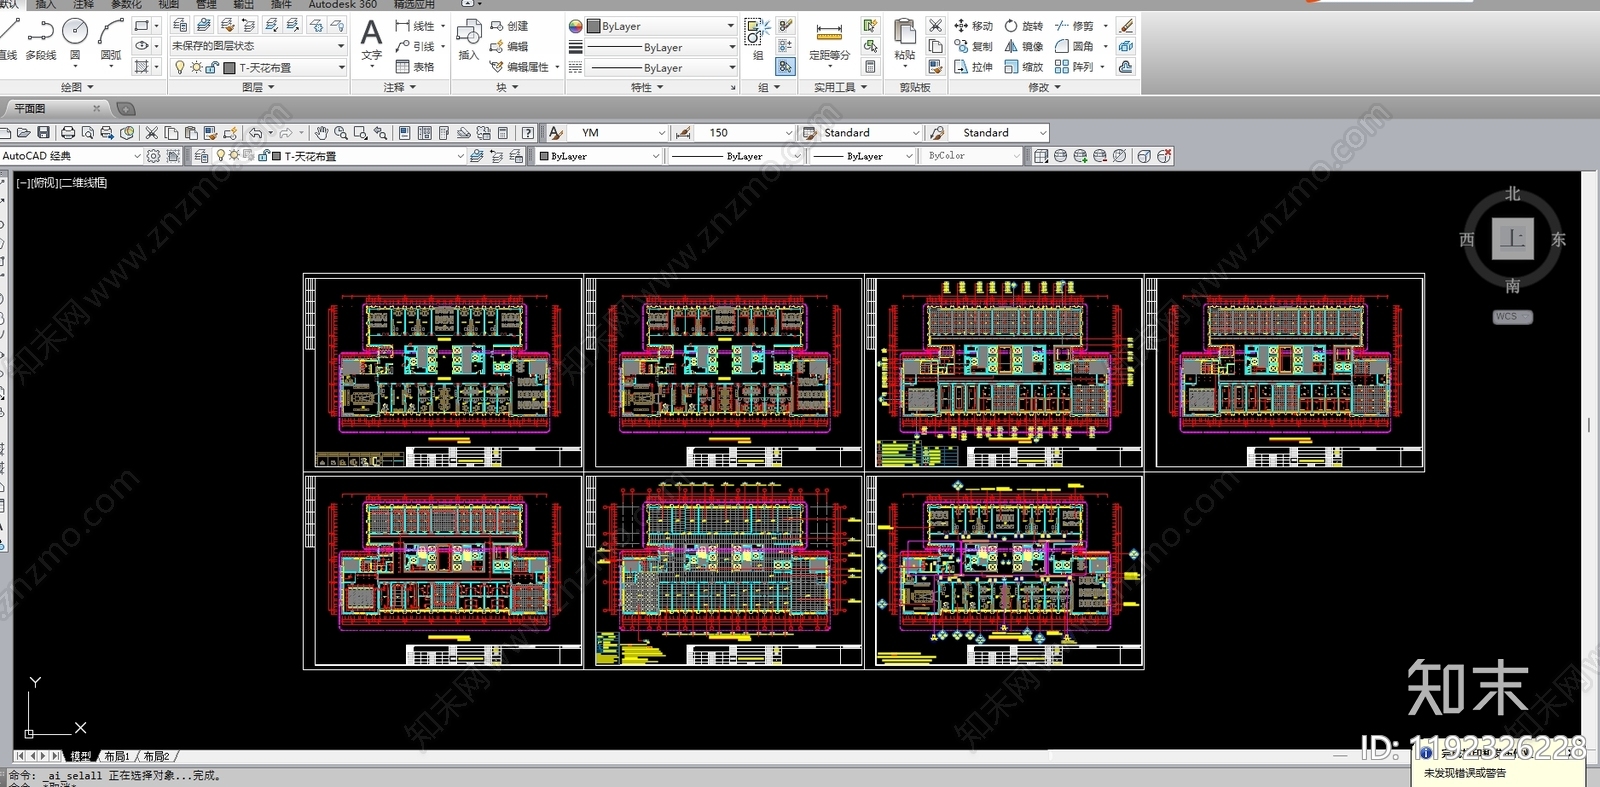Screen dimensions: 1600x787
Task: Toggle layer freeze sun icon in ribbon layer box
Action: click(196, 68)
